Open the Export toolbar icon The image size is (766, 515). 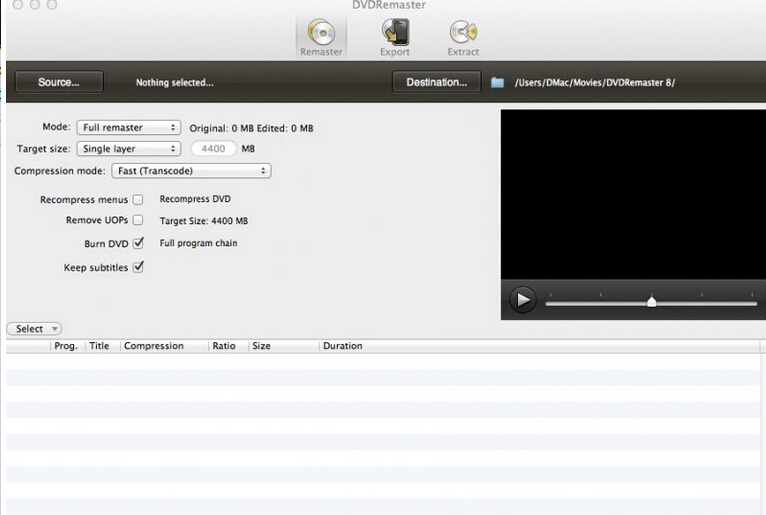(x=395, y=37)
